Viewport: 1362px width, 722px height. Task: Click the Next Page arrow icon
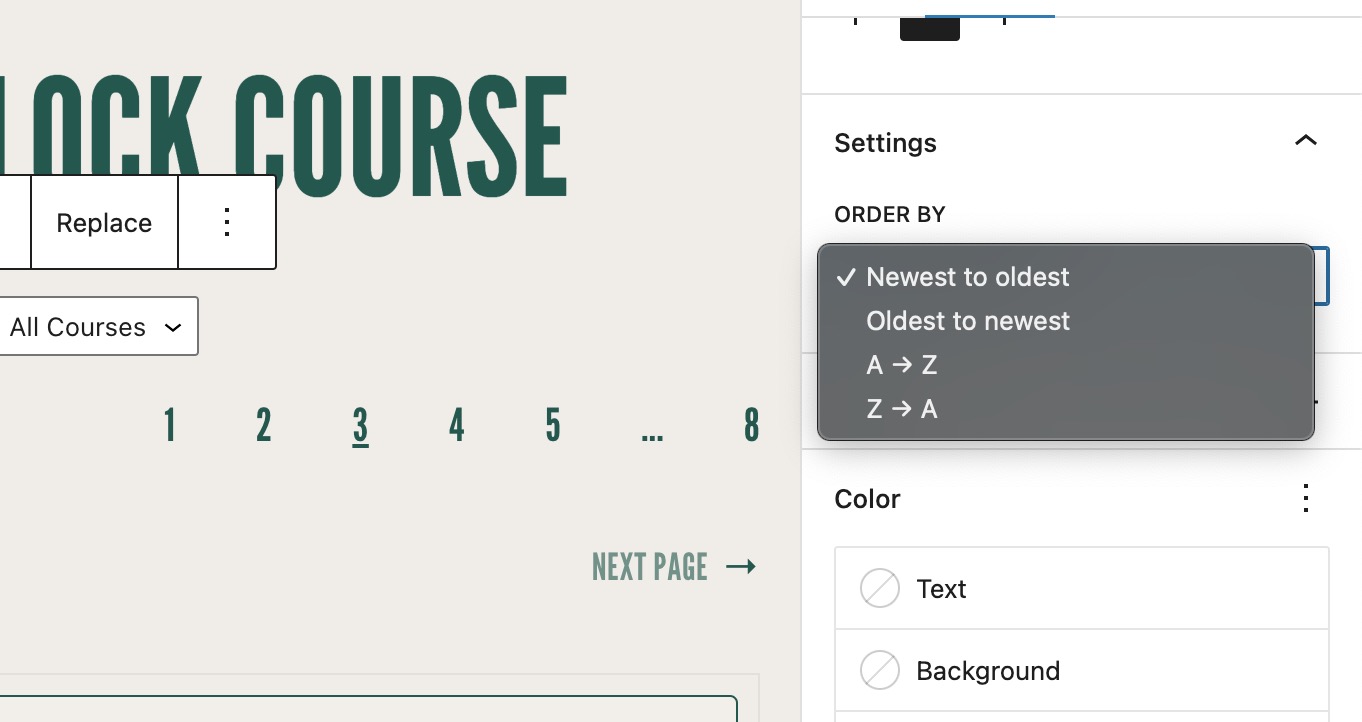[741, 567]
